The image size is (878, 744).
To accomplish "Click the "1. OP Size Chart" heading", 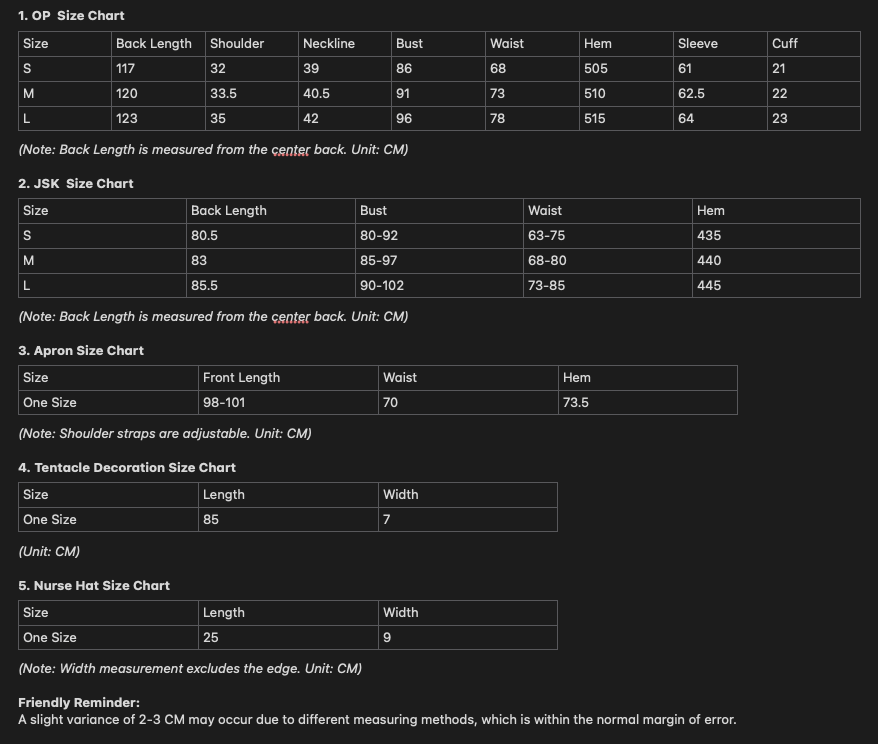I will (x=71, y=16).
